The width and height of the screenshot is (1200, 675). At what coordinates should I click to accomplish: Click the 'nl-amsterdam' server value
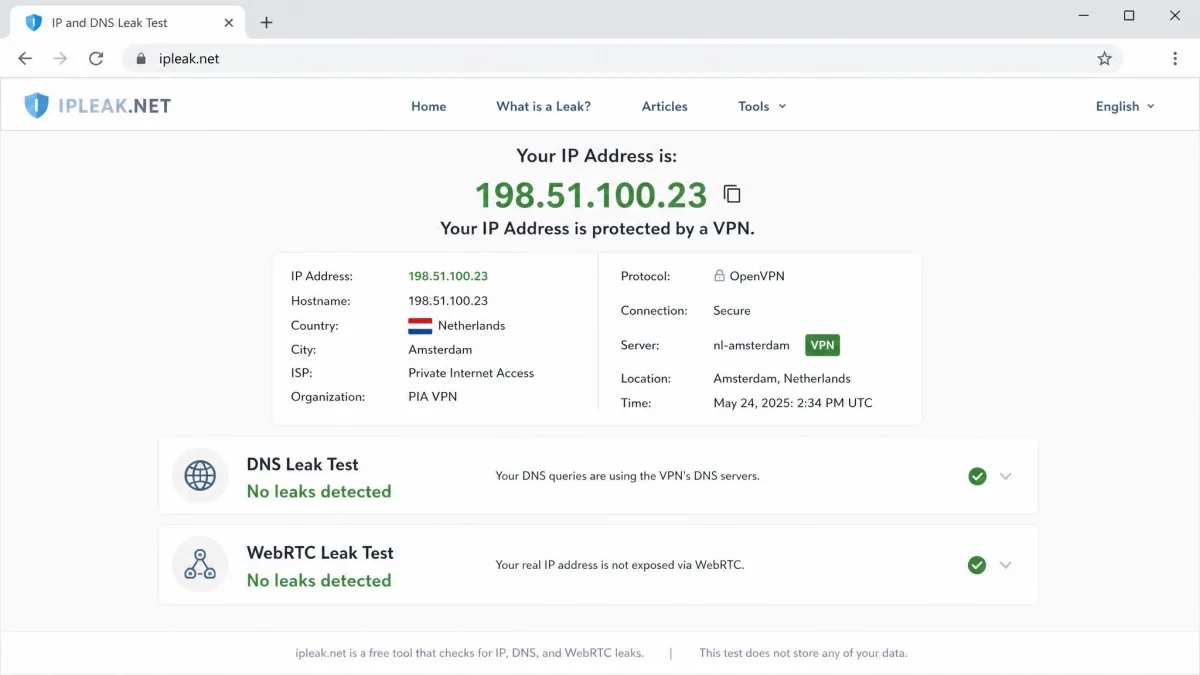point(751,345)
